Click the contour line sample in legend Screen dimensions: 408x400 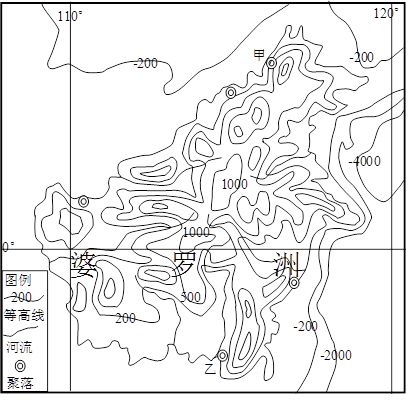click(23, 297)
